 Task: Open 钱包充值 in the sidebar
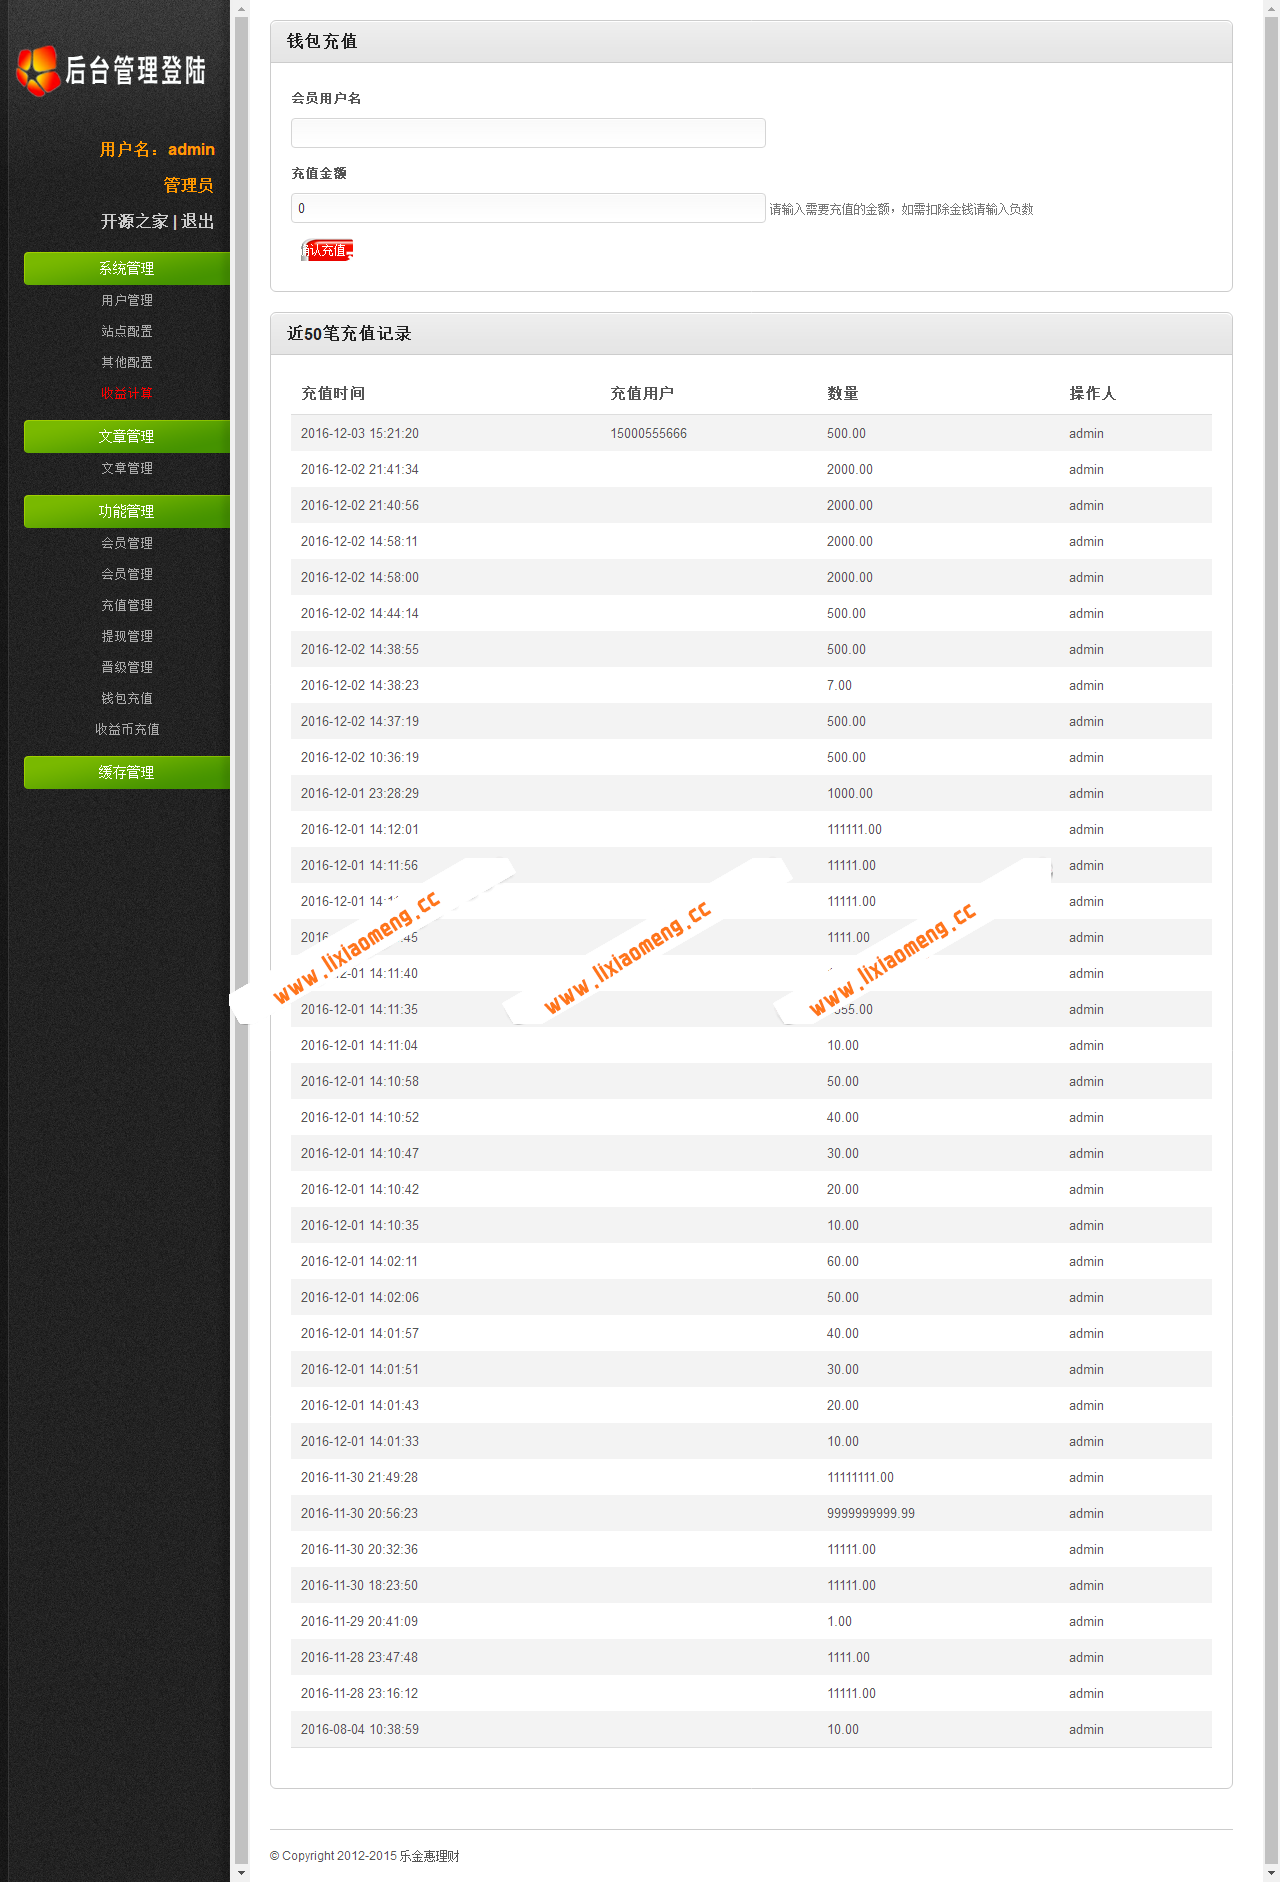coord(127,698)
